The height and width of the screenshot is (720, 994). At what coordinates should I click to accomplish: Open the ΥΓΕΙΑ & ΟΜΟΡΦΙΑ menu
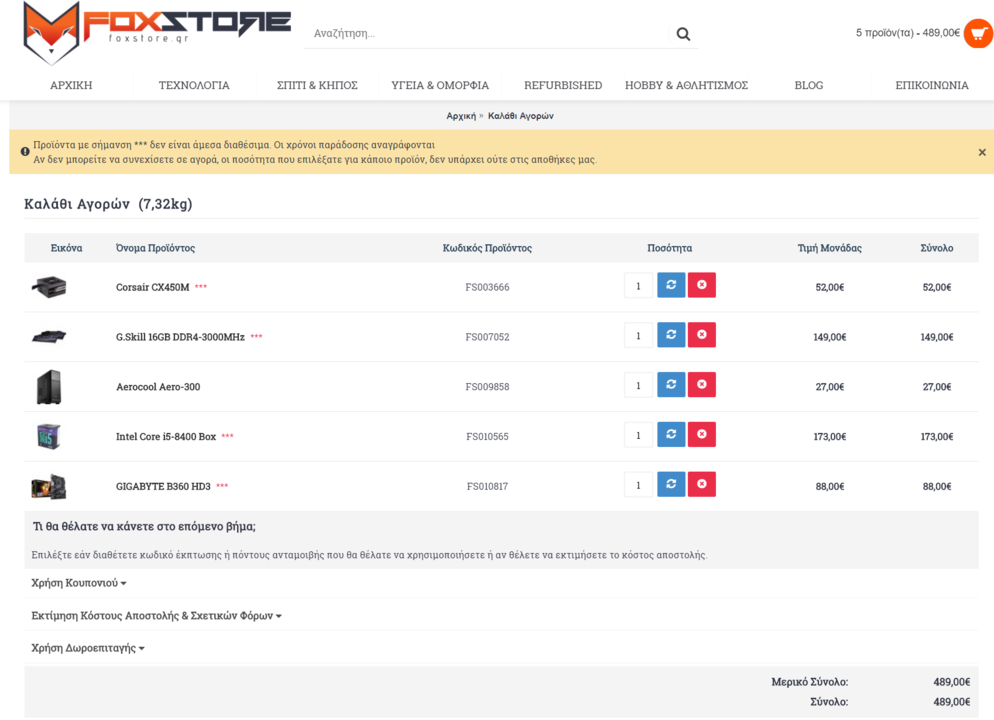click(x=440, y=85)
